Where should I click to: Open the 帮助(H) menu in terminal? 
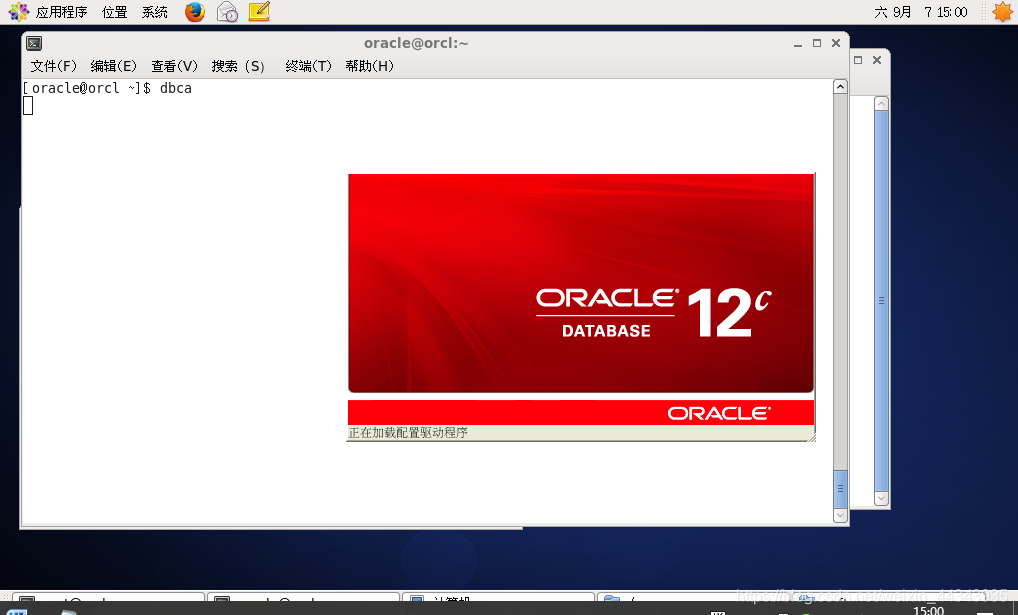coord(370,66)
